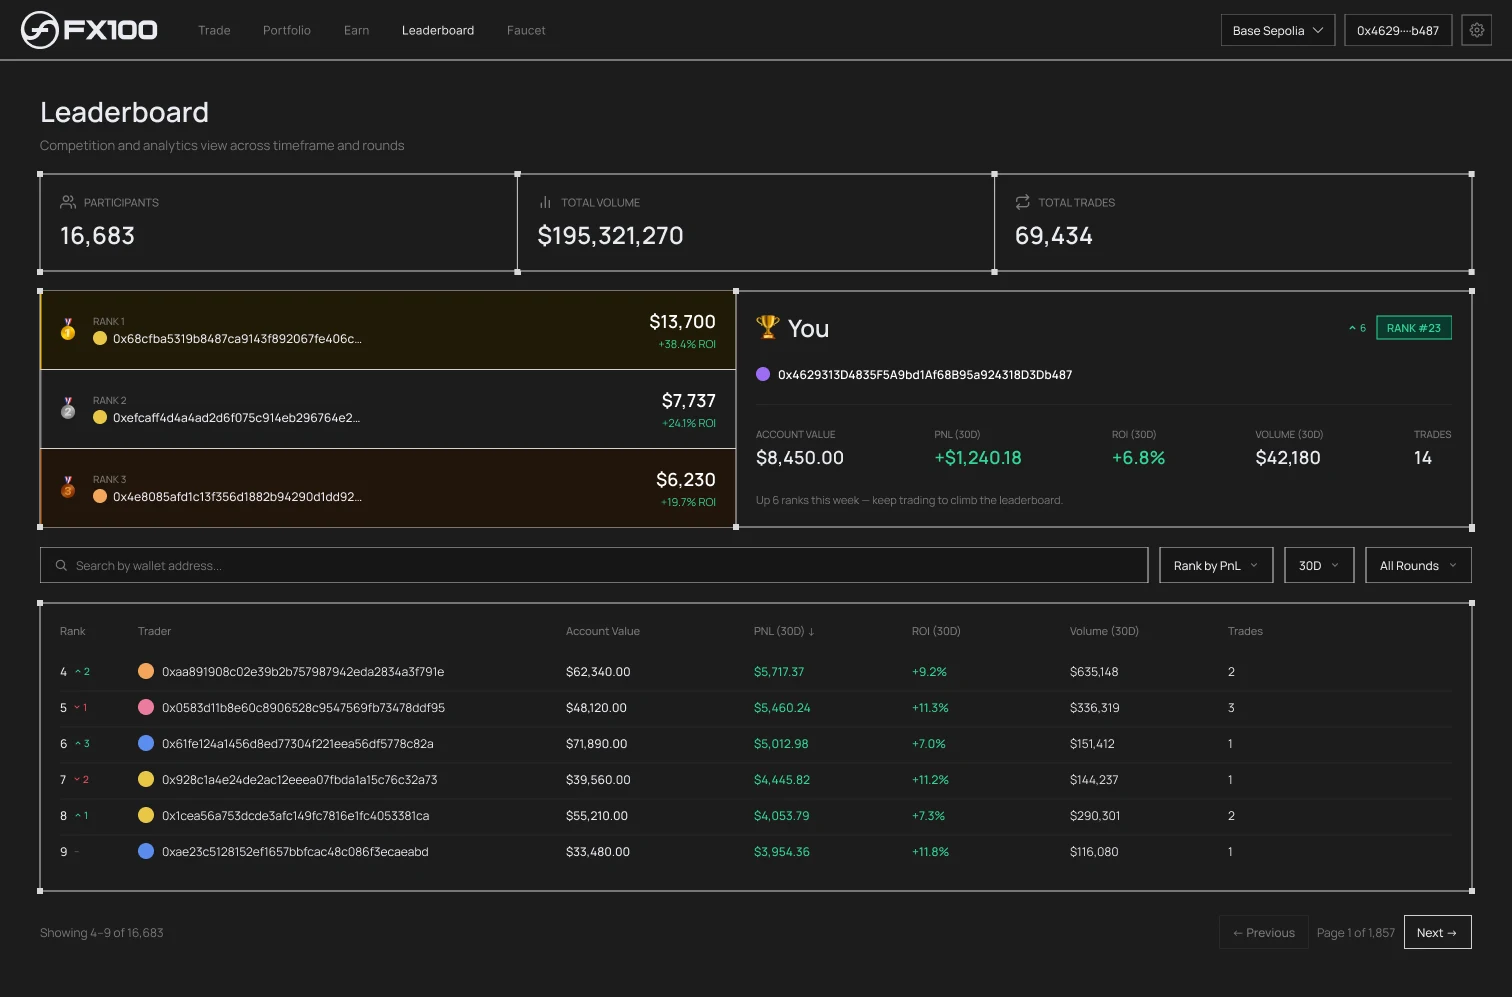Click the 0x4629…b487 wallet button
The height and width of the screenshot is (997, 1512).
click(x=1398, y=30)
